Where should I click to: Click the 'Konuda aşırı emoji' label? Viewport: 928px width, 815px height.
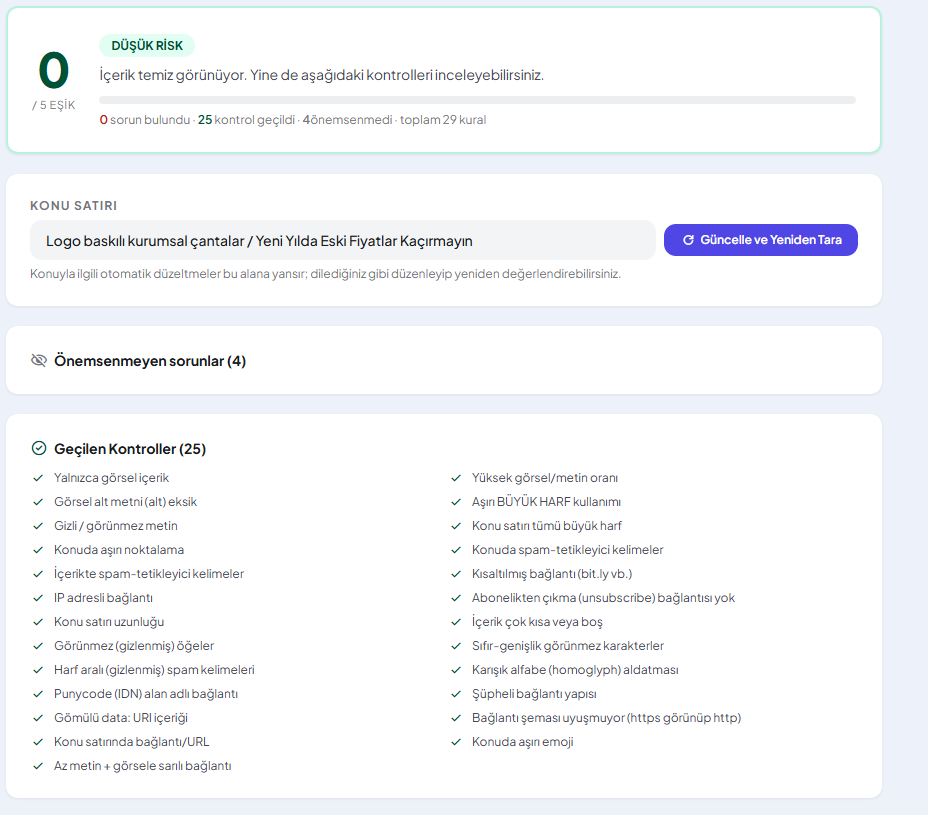523,742
